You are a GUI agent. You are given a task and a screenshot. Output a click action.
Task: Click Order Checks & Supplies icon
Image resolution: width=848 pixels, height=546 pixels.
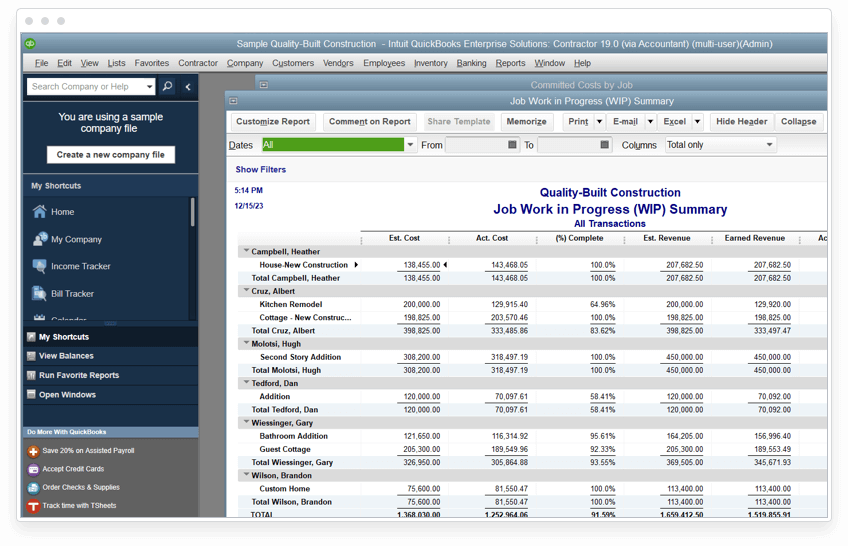coord(33,488)
